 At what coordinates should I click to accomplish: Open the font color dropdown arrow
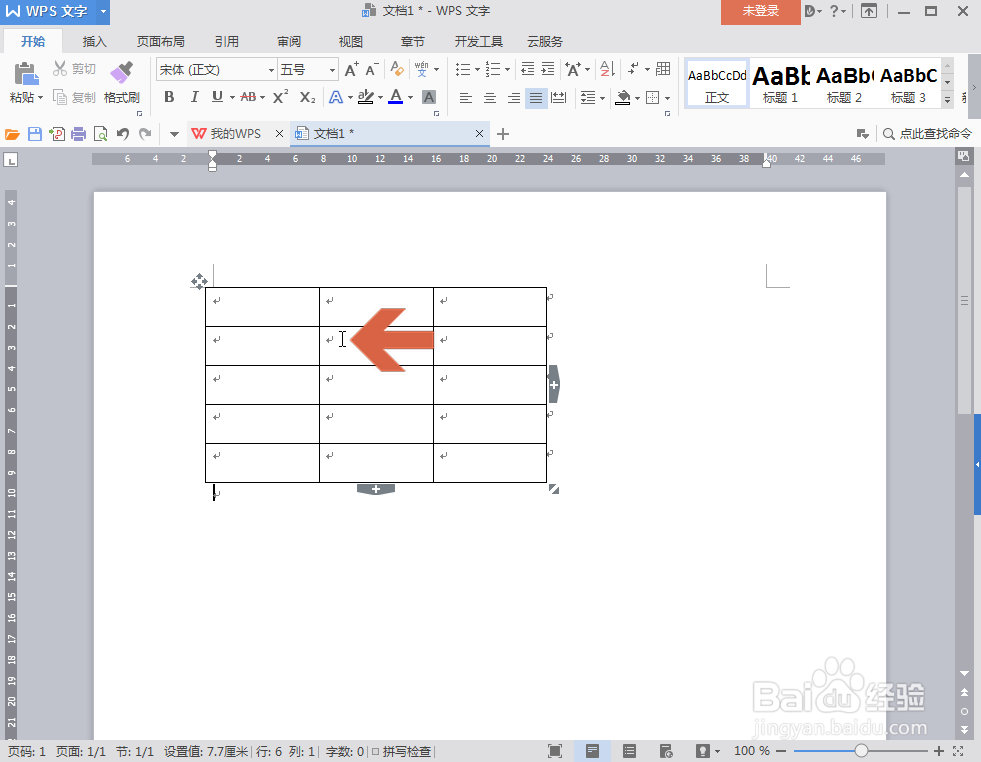tap(410, 98)
